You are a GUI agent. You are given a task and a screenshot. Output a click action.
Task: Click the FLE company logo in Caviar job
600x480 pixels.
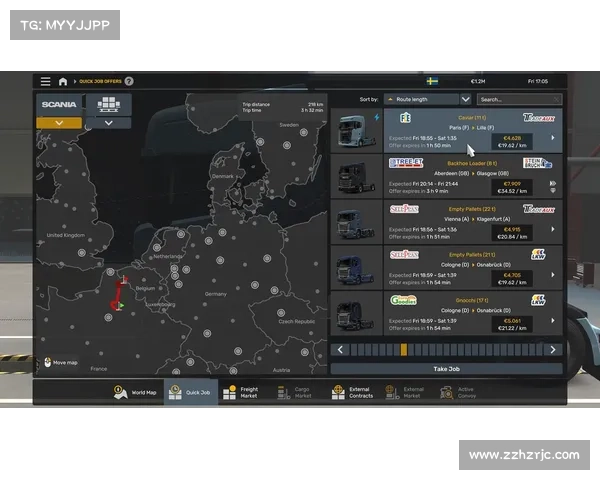(x=405, y=118)
